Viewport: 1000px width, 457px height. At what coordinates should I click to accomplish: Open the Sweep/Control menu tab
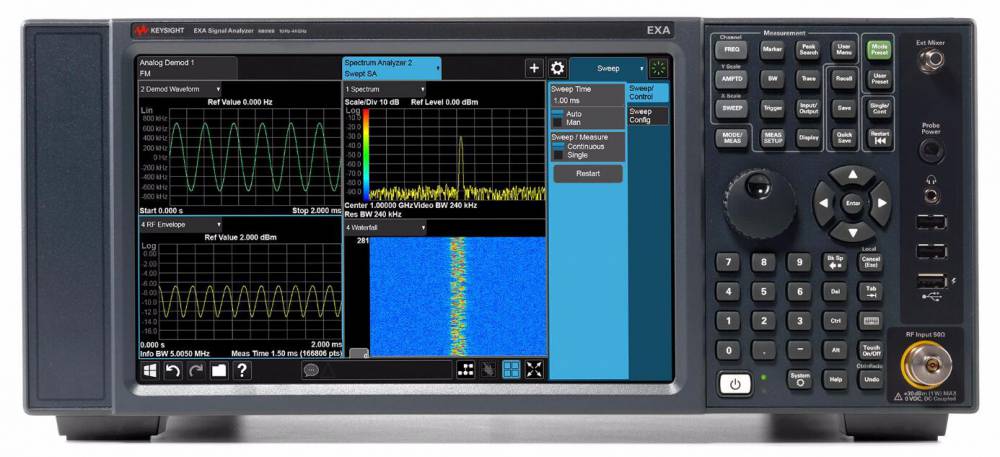coord(648,93)
